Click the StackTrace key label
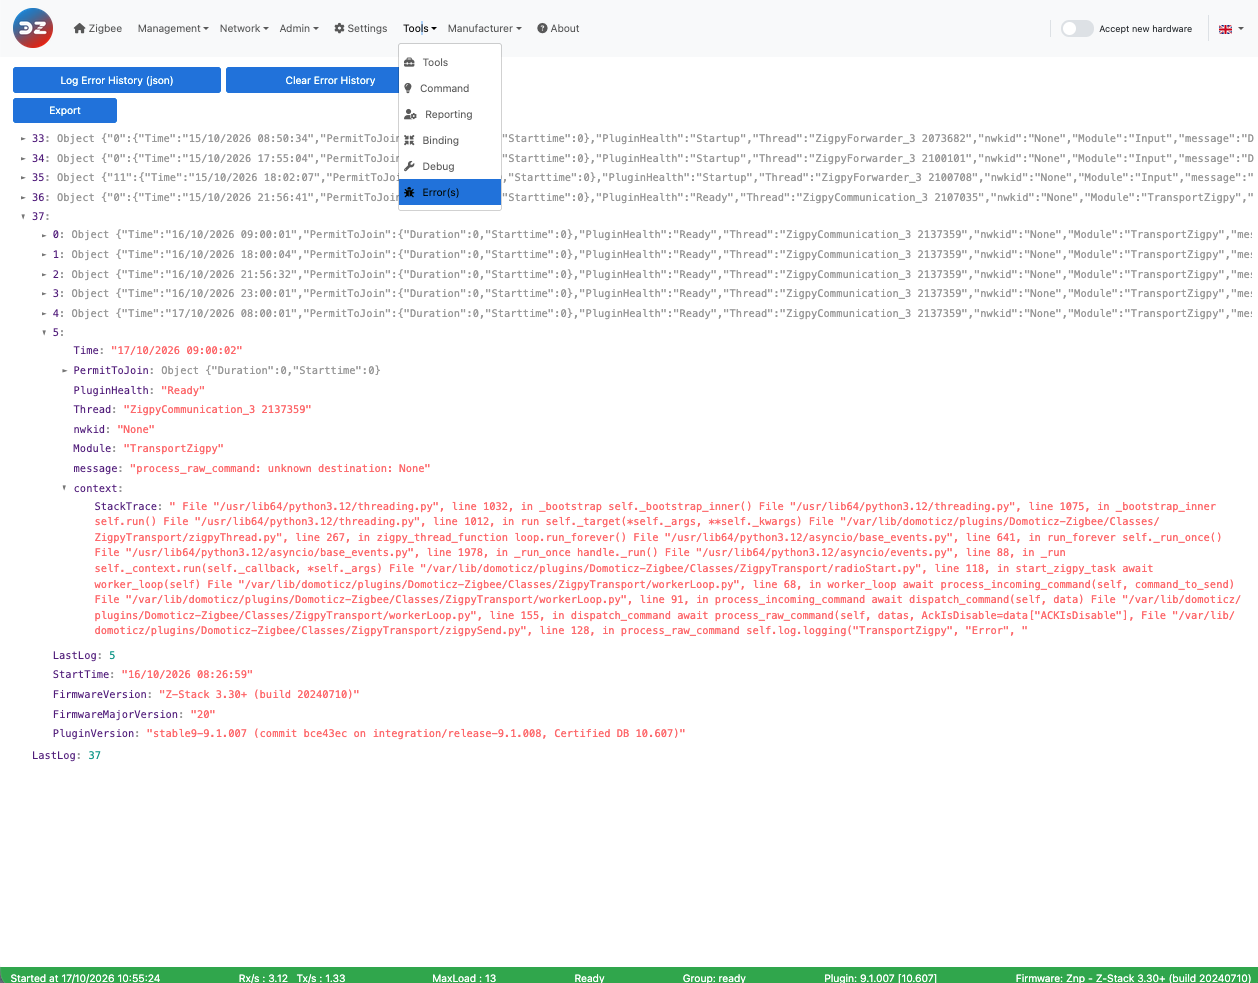Viewport: 1258px width, 983px height. pyautogui.click(x=127, y=507)
